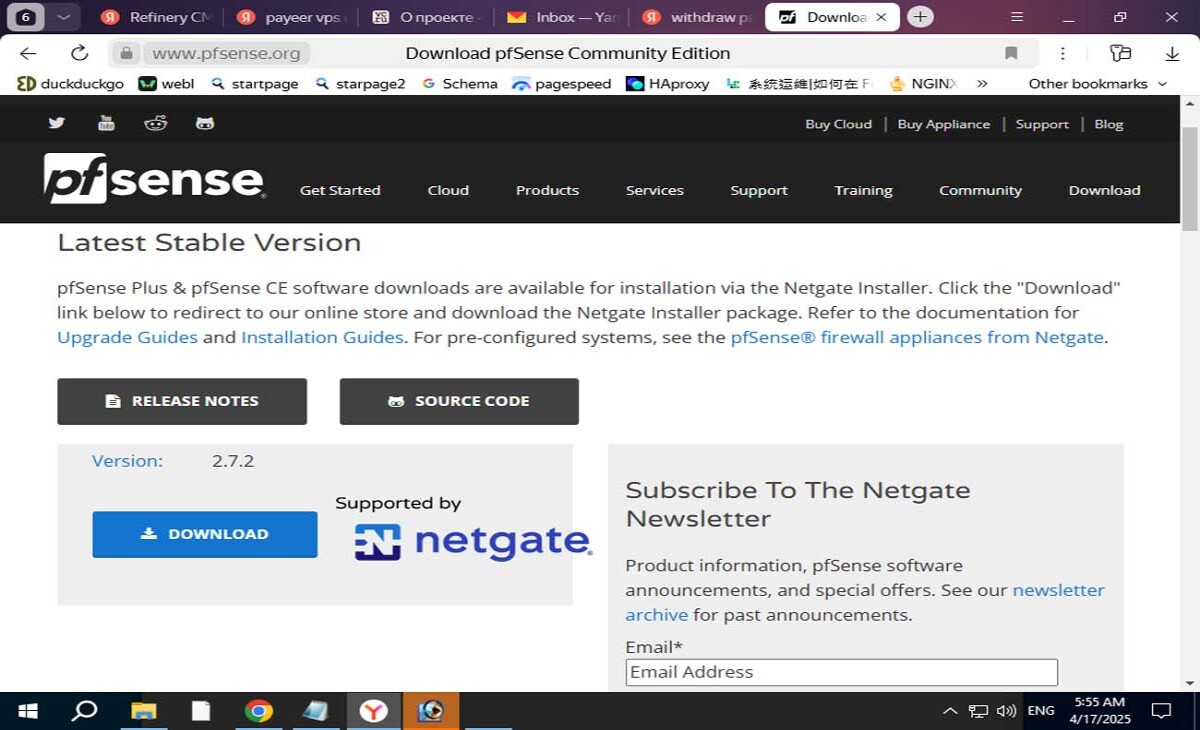Click the blue DOWNLOAD button

click(205, 534)
